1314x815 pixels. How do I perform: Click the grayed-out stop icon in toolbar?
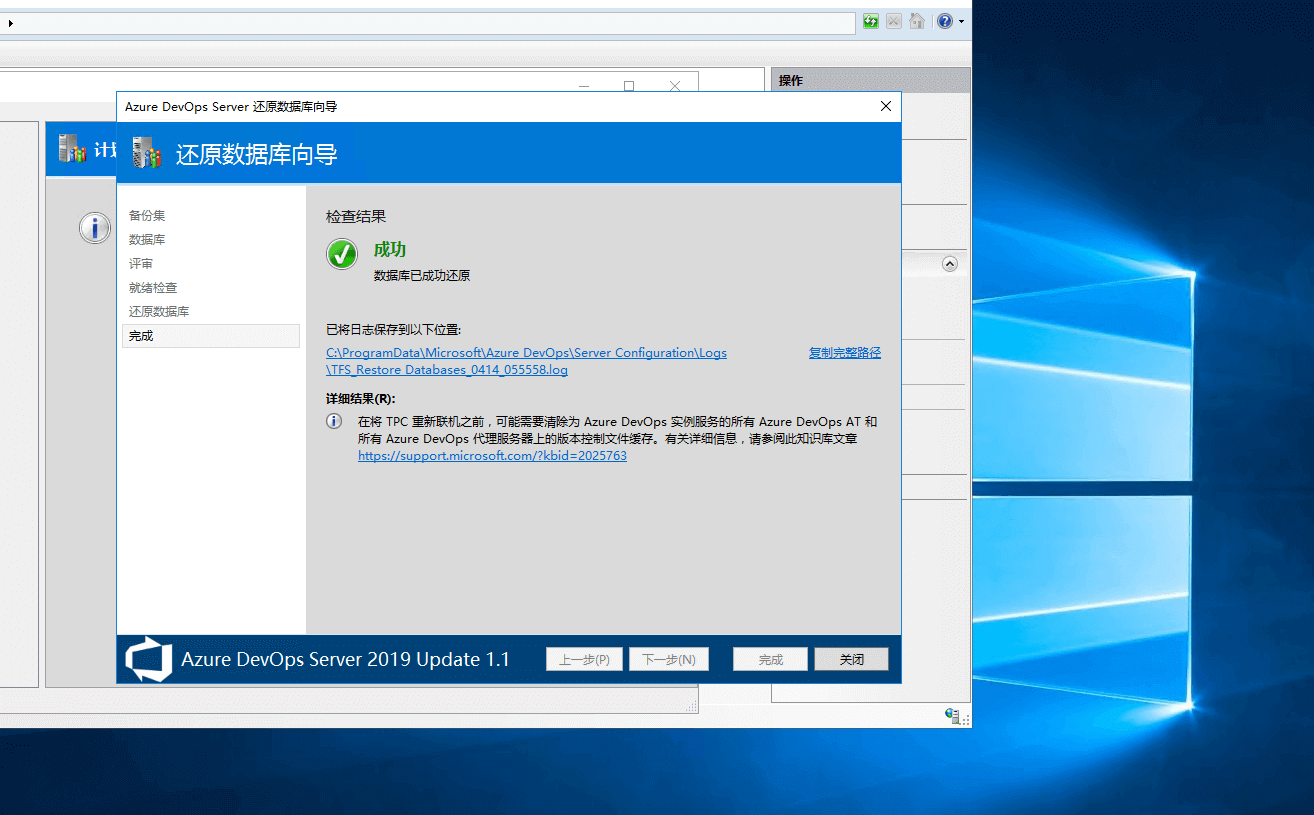[x=894, y=21]
